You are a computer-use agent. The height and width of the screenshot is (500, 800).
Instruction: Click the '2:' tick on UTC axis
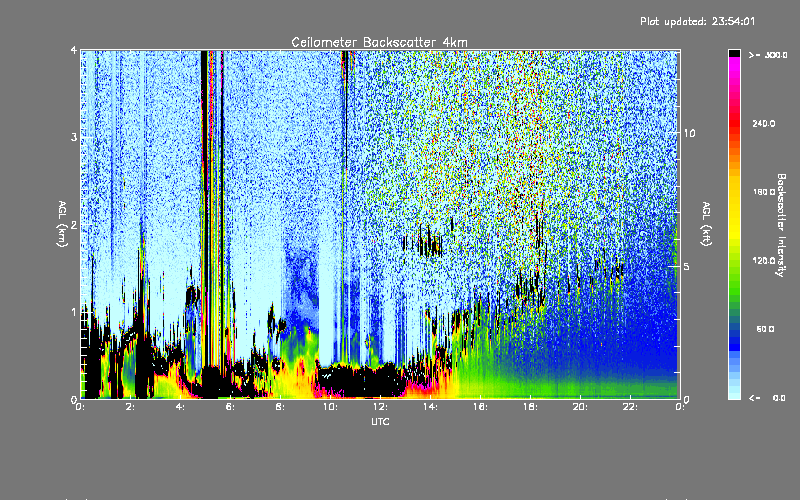coord(131,407)
